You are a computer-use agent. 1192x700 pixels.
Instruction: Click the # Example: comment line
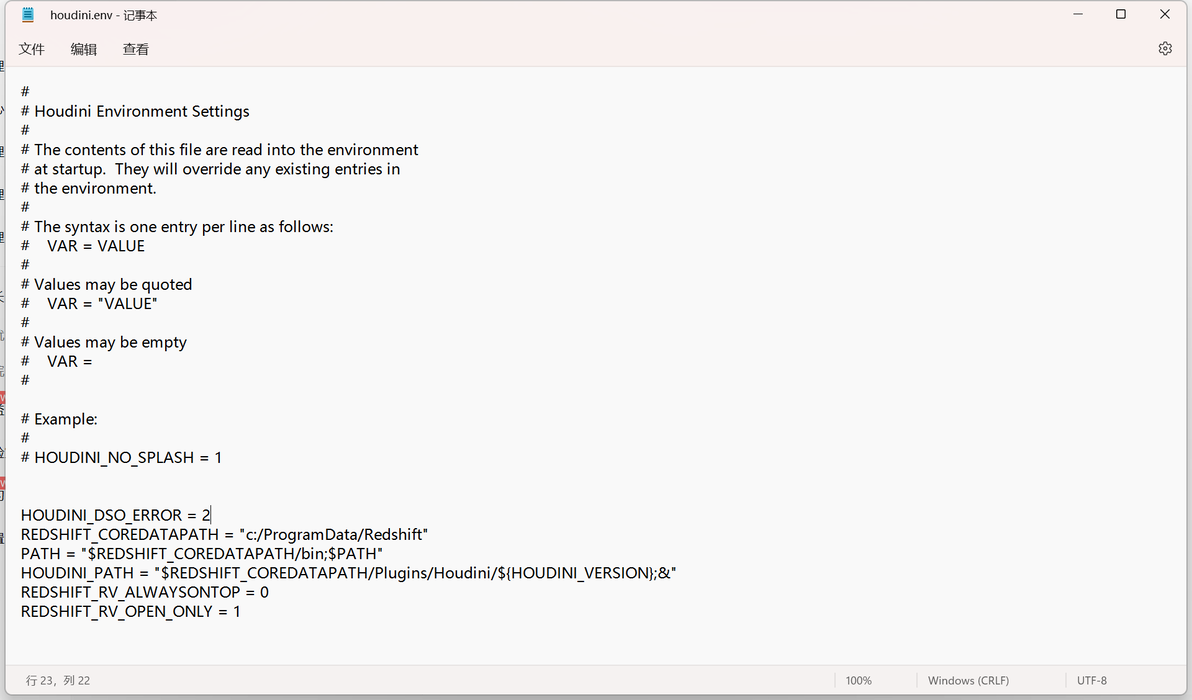pos(59,419)
